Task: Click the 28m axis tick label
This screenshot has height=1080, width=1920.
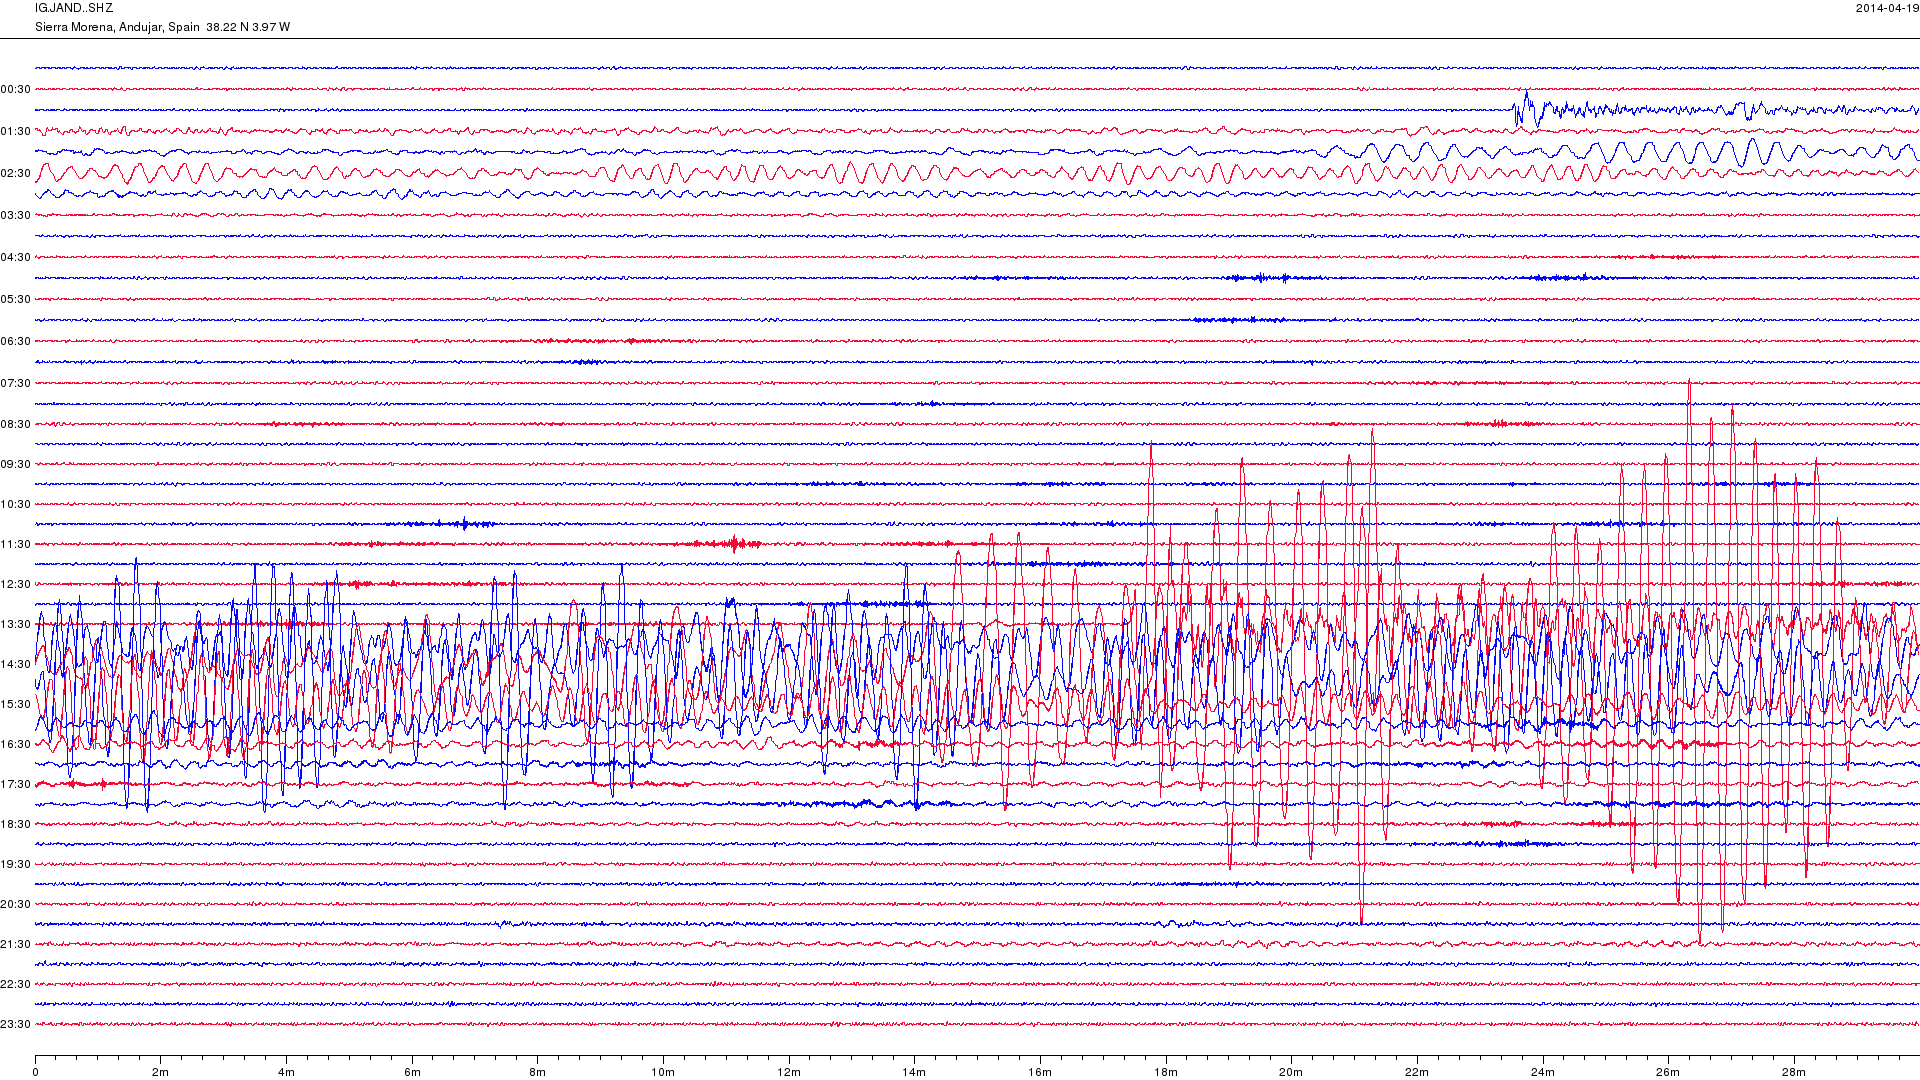Action: pyautogui.click(x=1794, y=1073)
